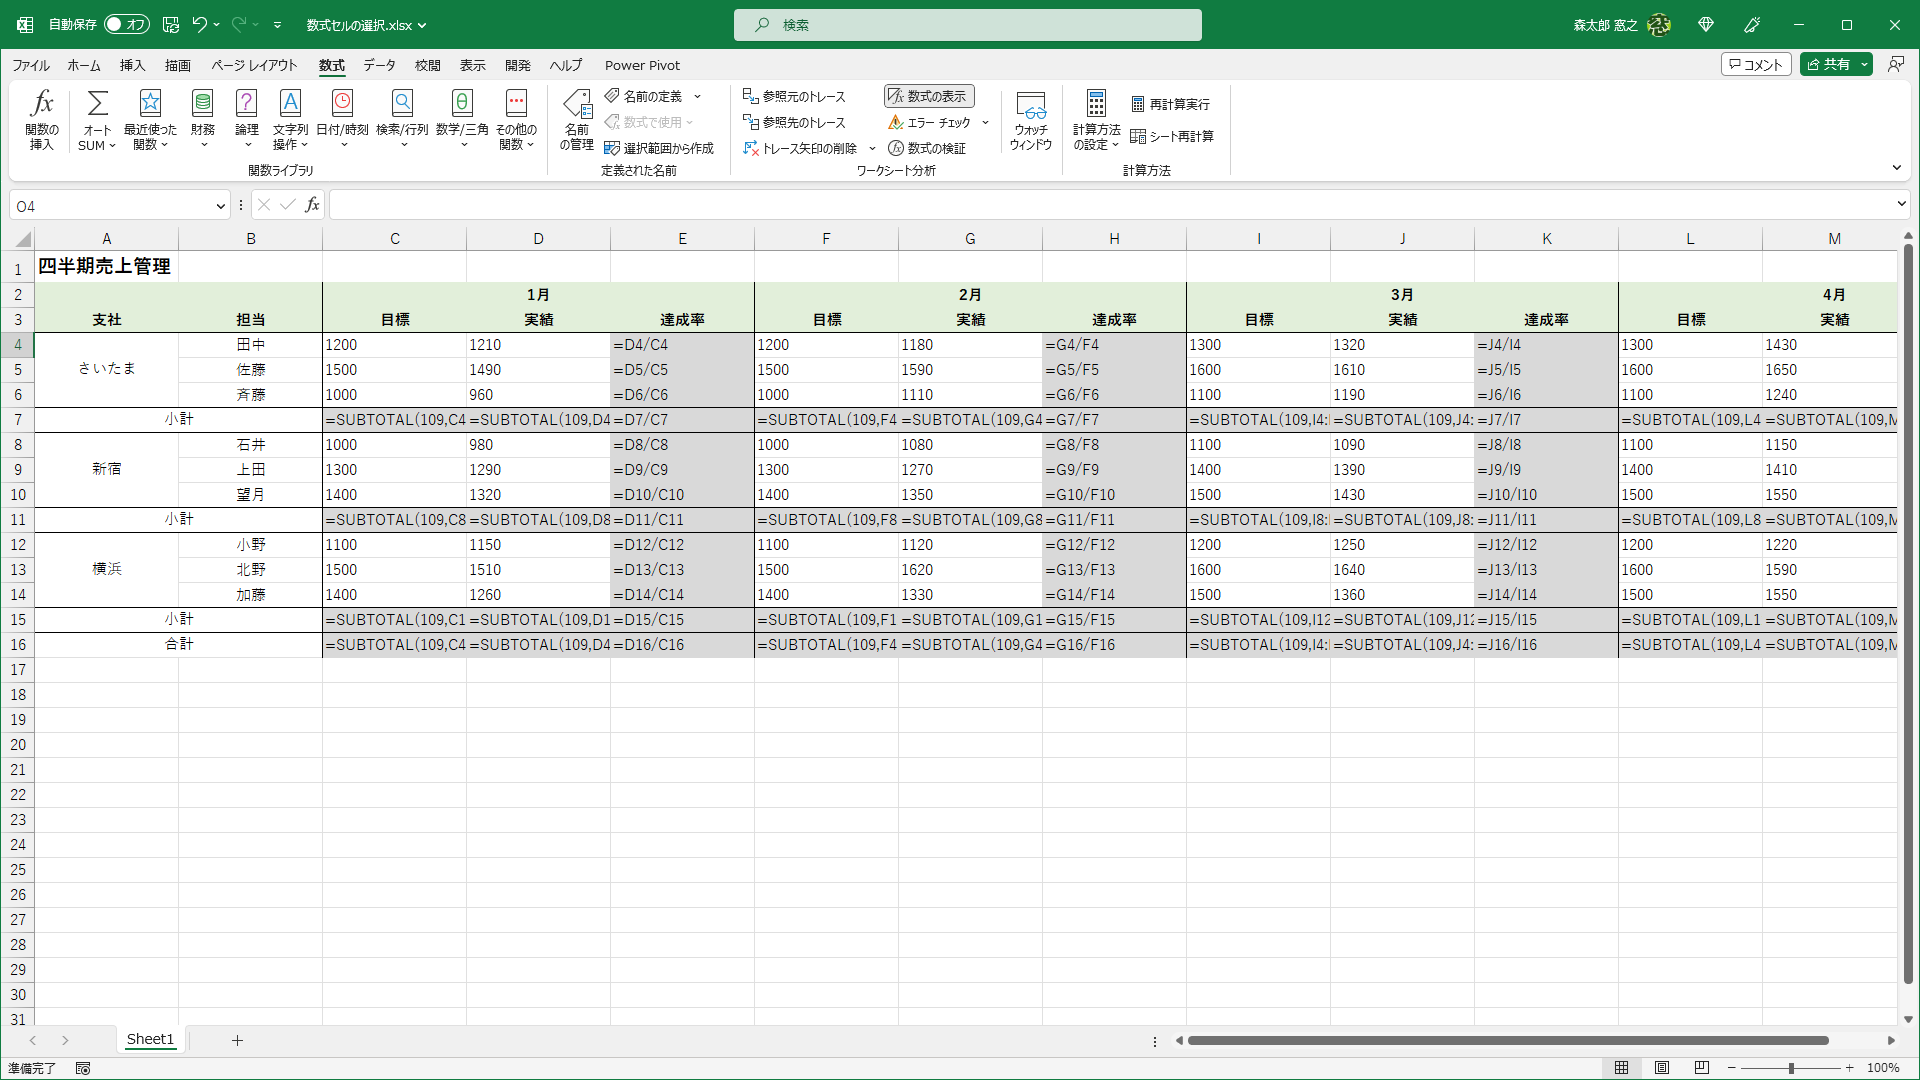Click the Insert Function fx icon
The image size is (1920, 1080).
point(41,104)
